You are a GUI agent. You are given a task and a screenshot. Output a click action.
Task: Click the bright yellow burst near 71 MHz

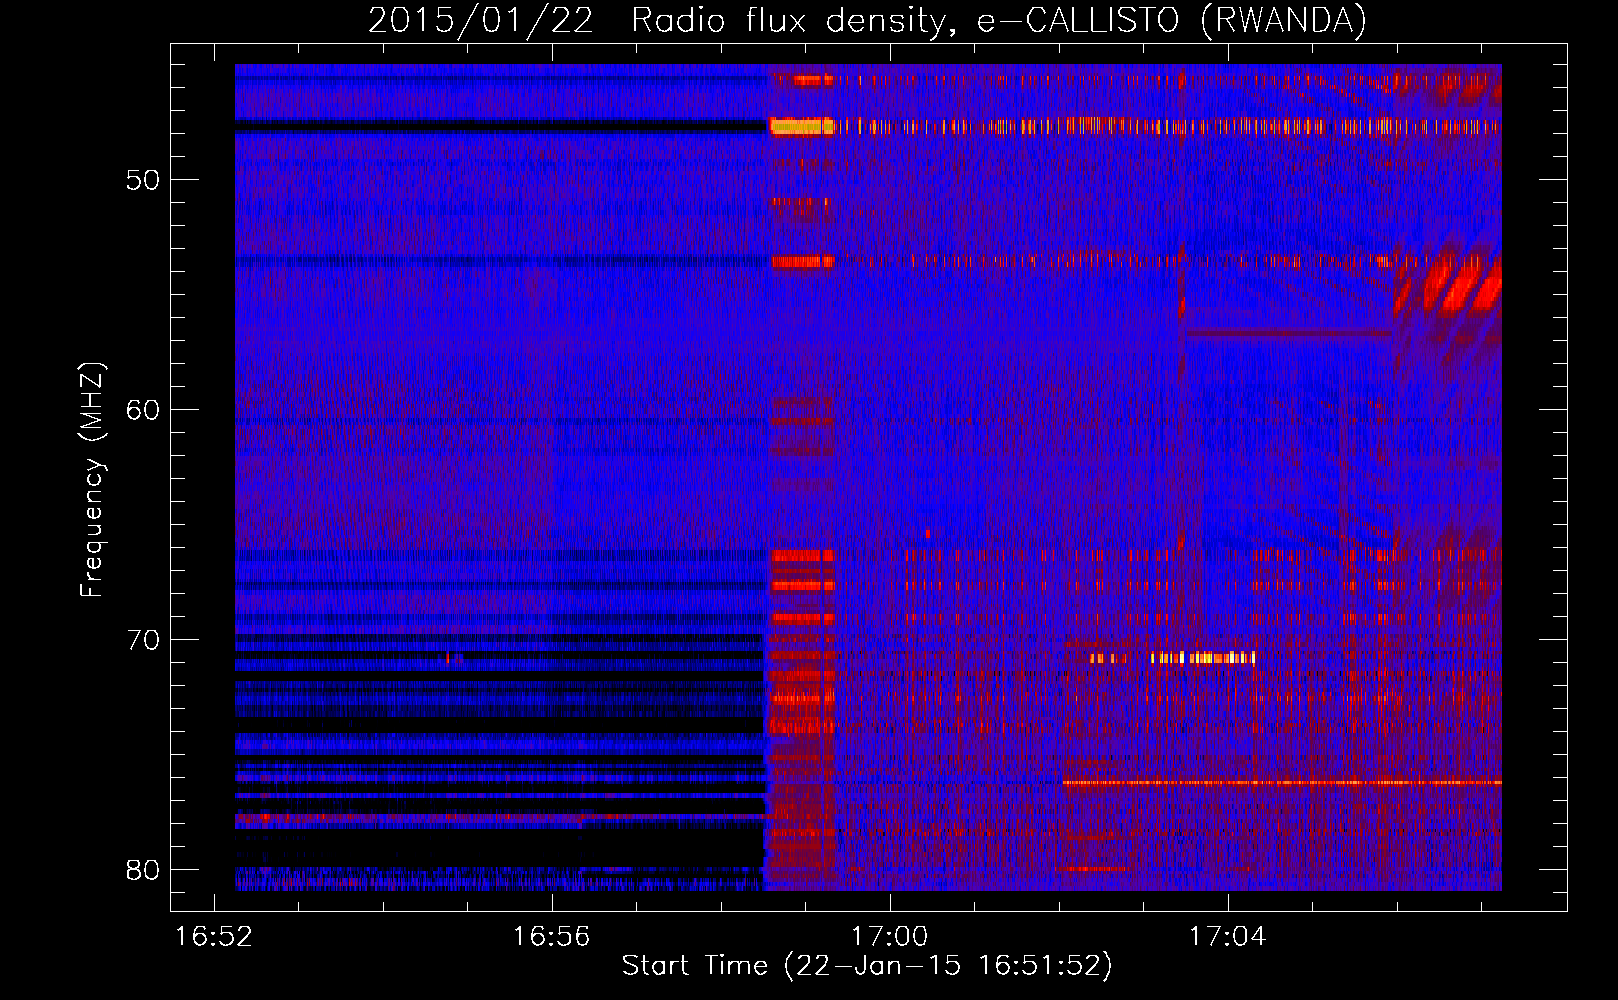coord(1201,658)
